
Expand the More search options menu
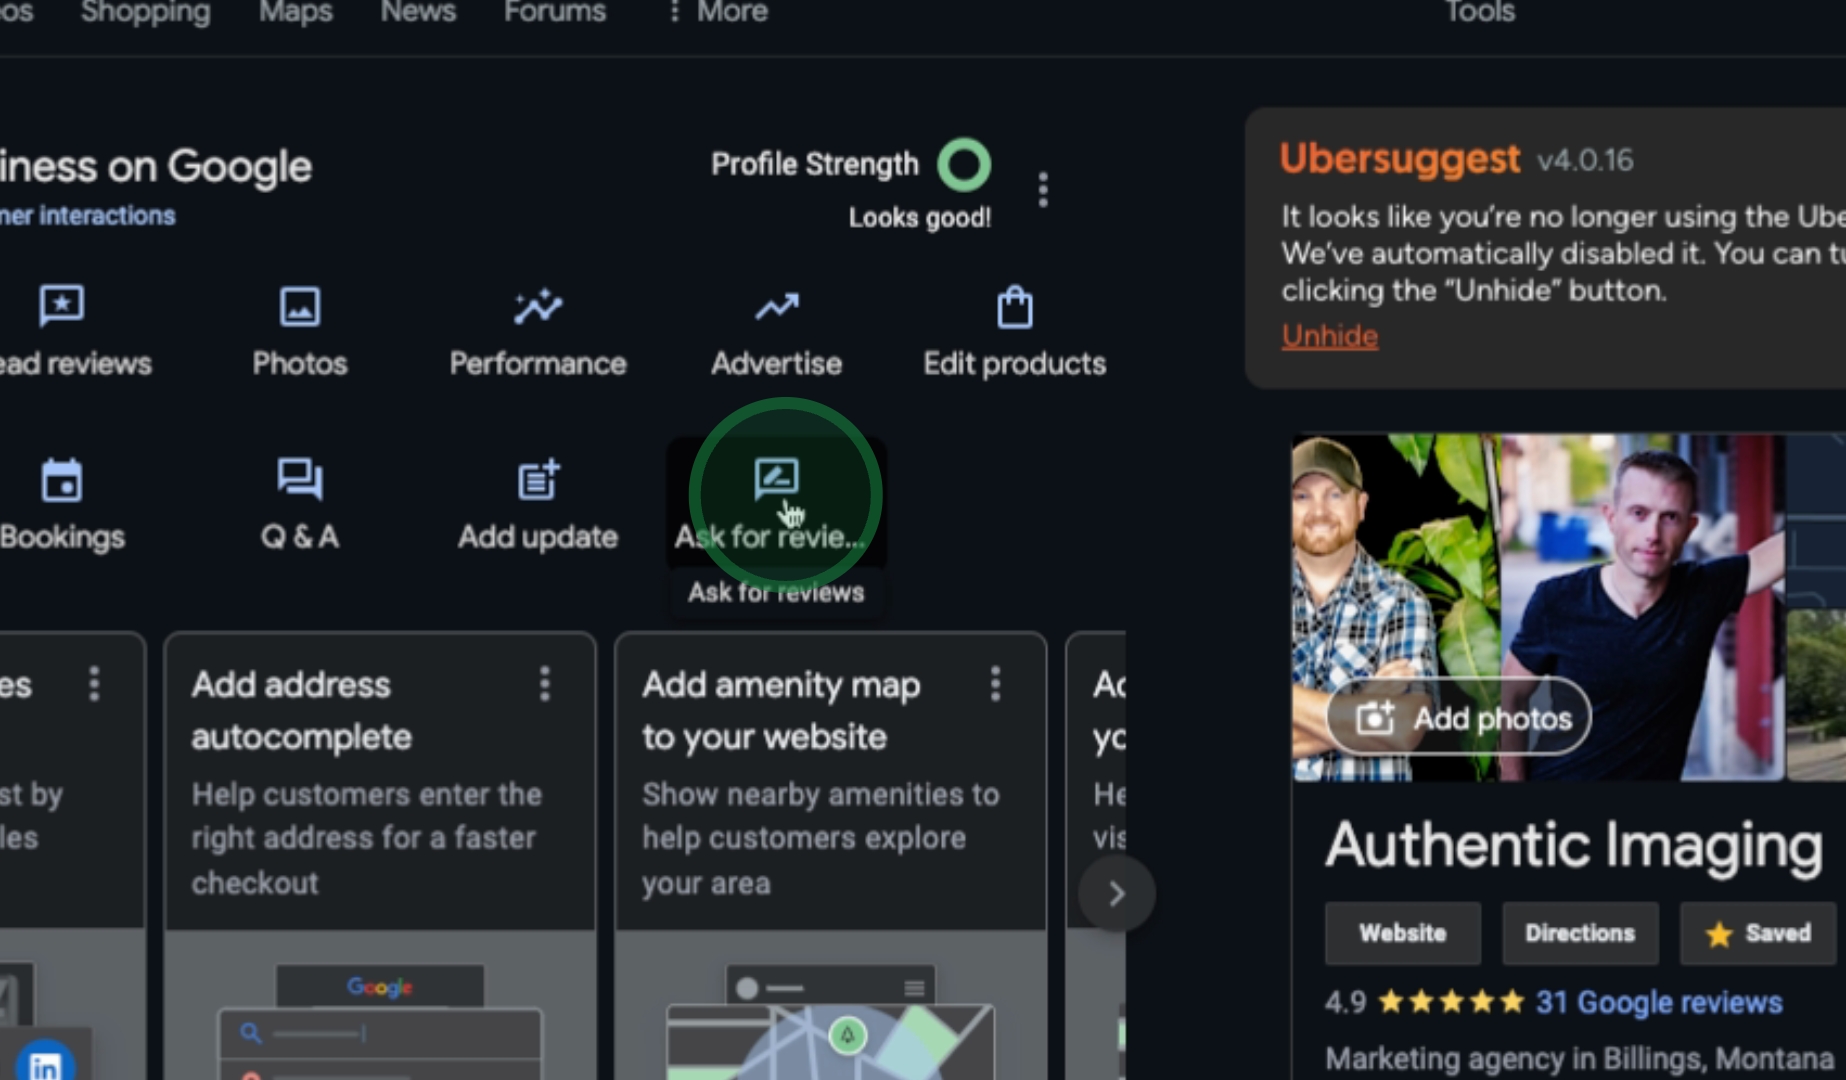[719, 12]
